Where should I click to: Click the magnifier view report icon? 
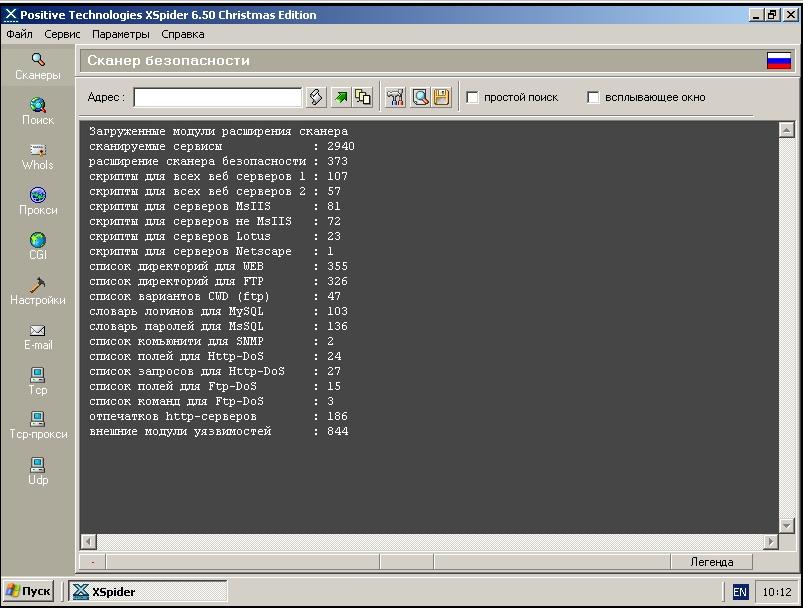point(420,97)
